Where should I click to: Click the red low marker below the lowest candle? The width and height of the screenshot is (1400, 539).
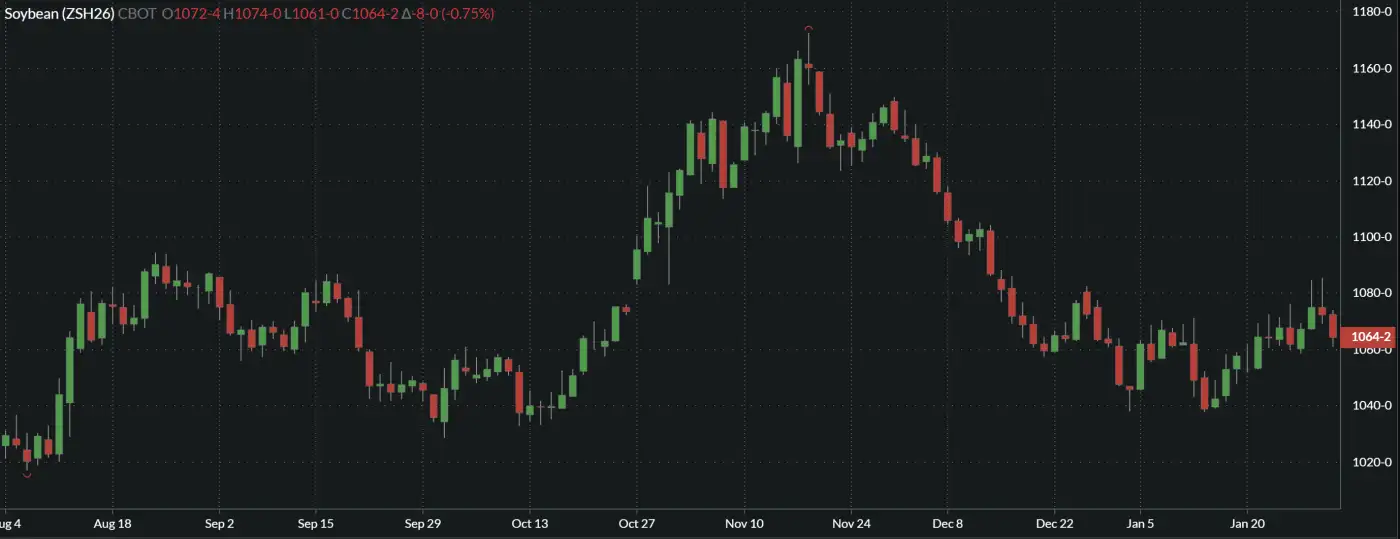(27, 476)
